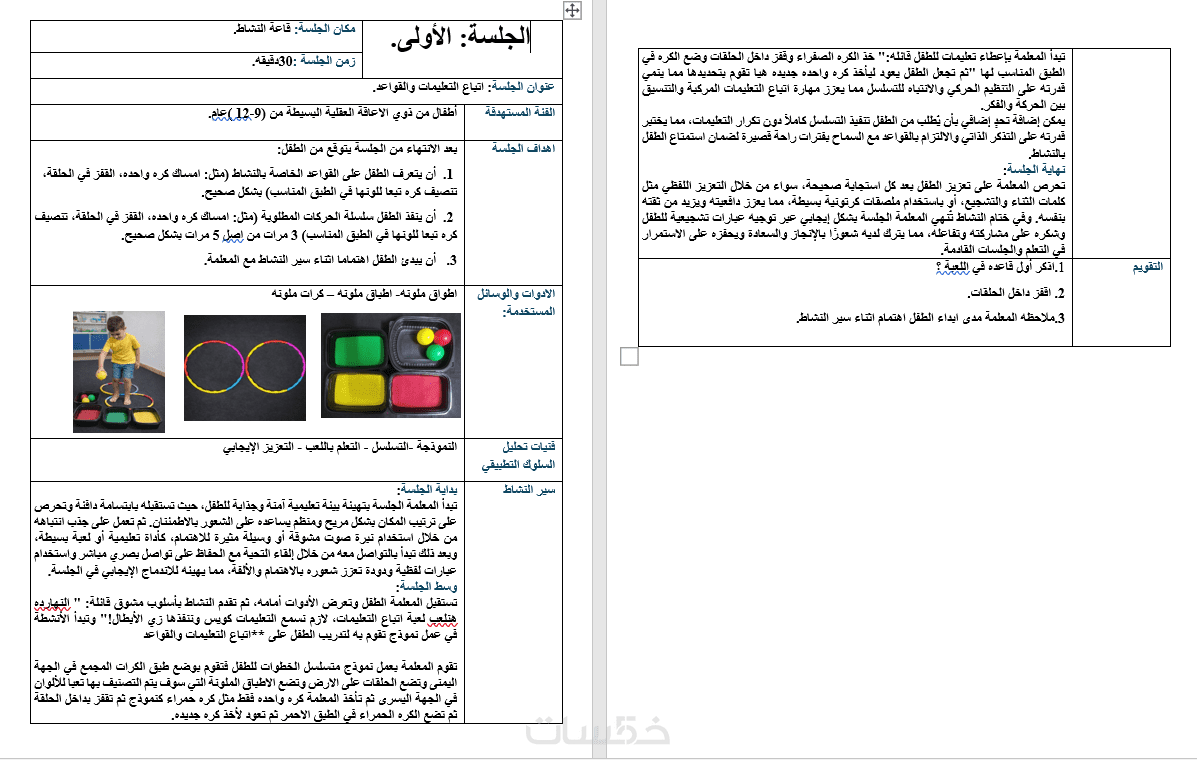Click the table resize handle on the right page

(629, 356)
